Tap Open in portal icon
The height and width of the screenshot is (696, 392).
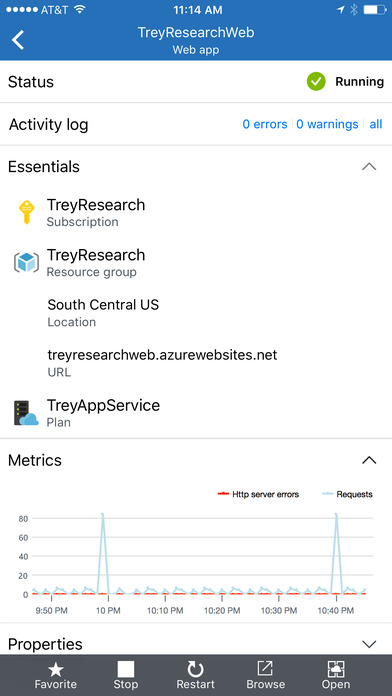coord(336,669)
